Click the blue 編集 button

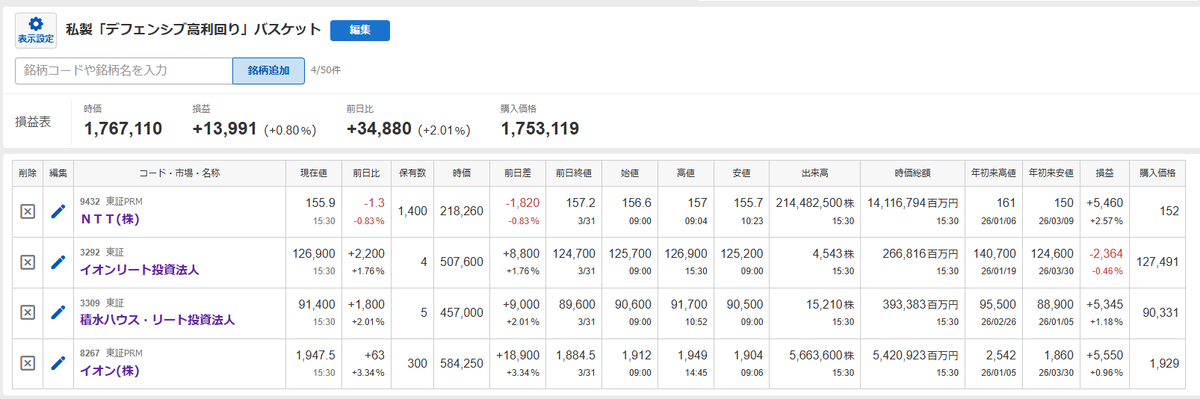tap(360, 31)
